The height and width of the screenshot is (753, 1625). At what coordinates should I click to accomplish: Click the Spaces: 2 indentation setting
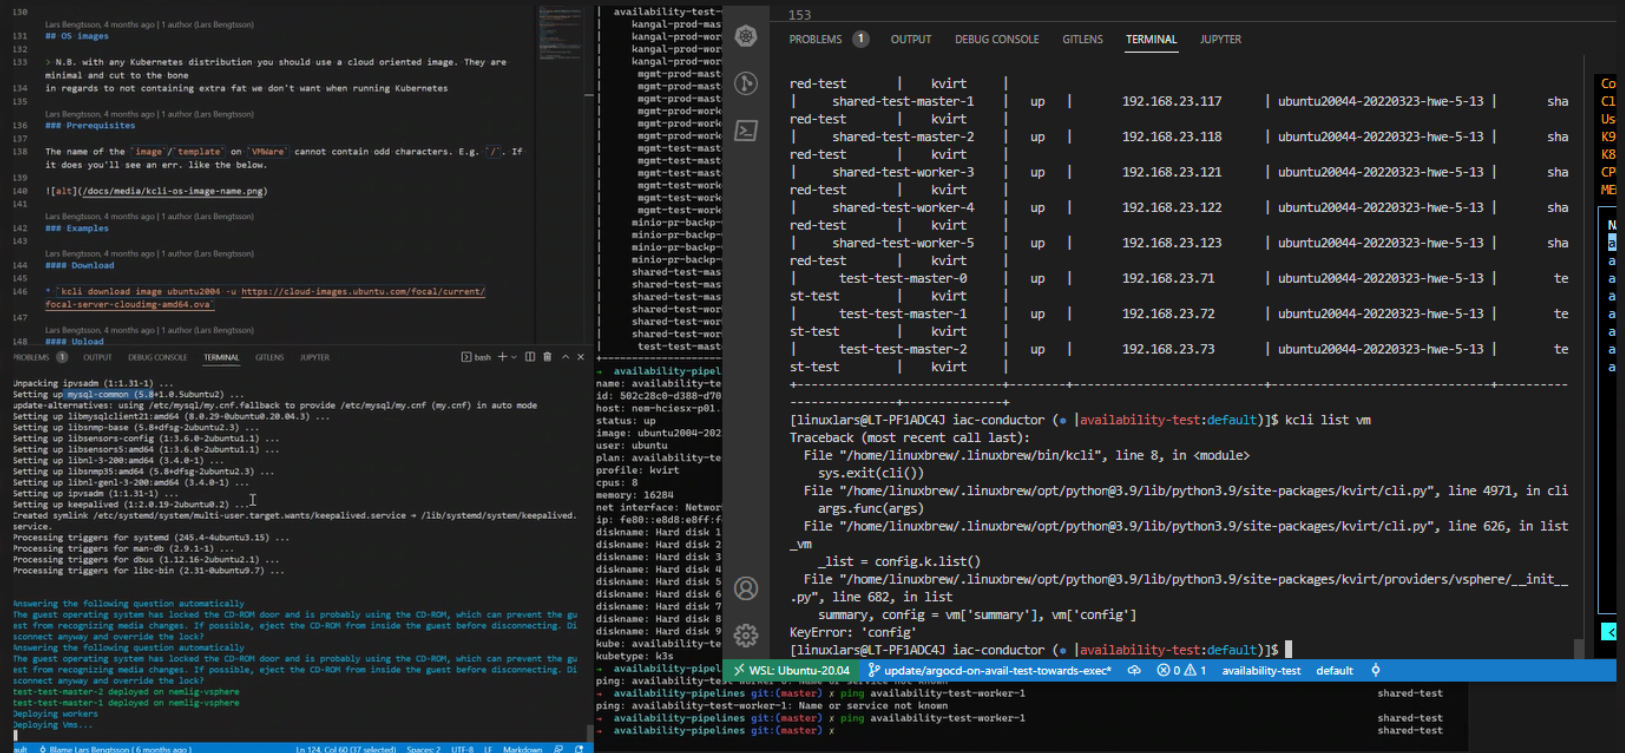(x=423, y=748)
